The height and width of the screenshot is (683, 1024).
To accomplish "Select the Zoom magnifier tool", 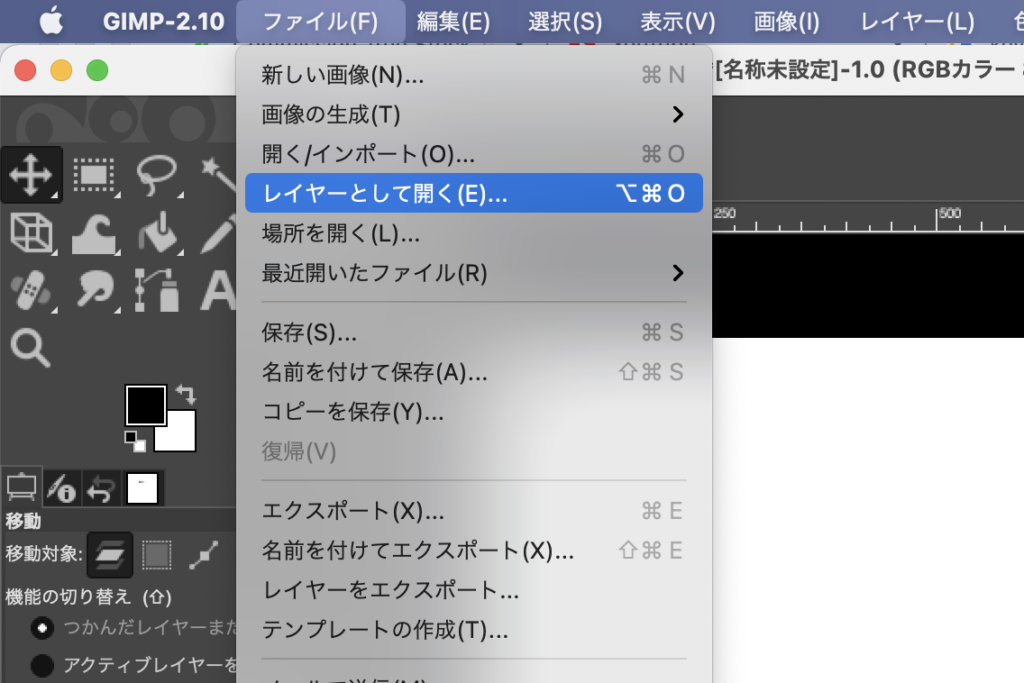I will (31, 348).
